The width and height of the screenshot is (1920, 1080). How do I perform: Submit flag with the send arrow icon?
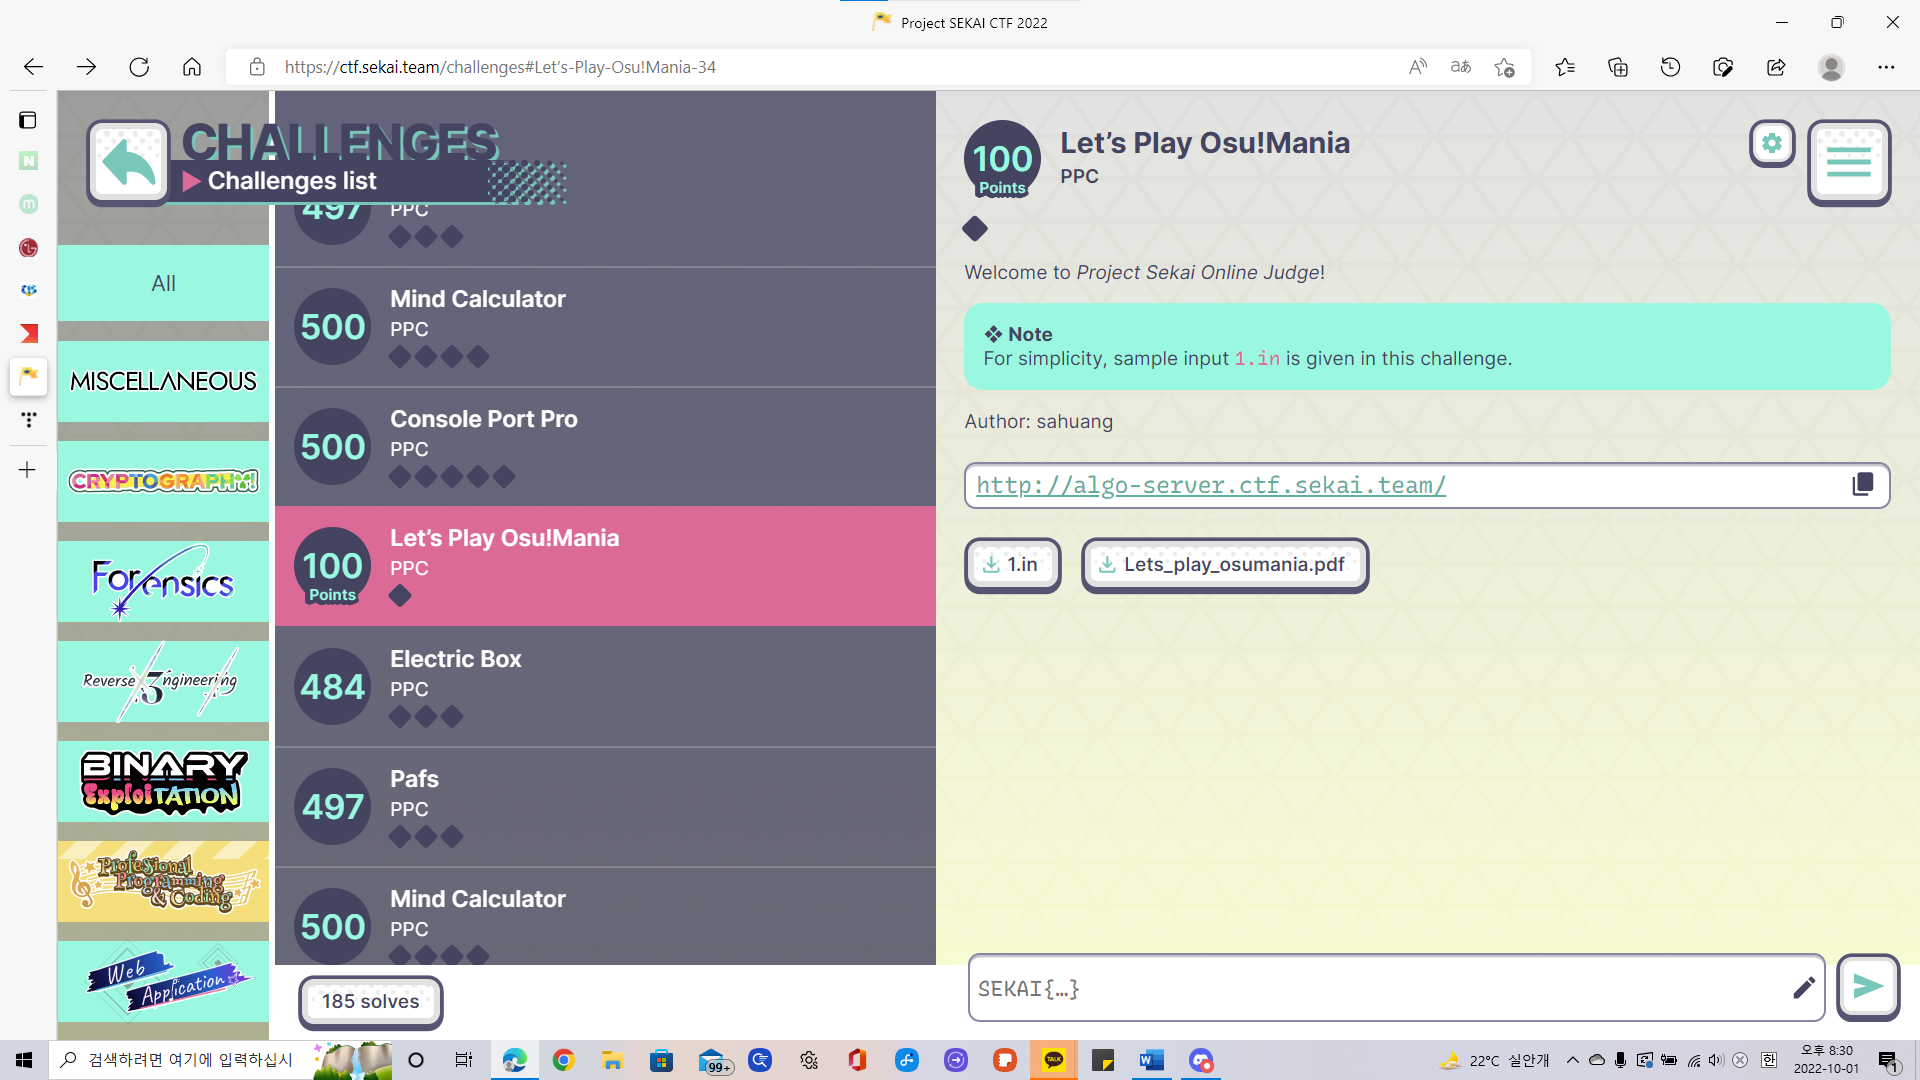1867,987
